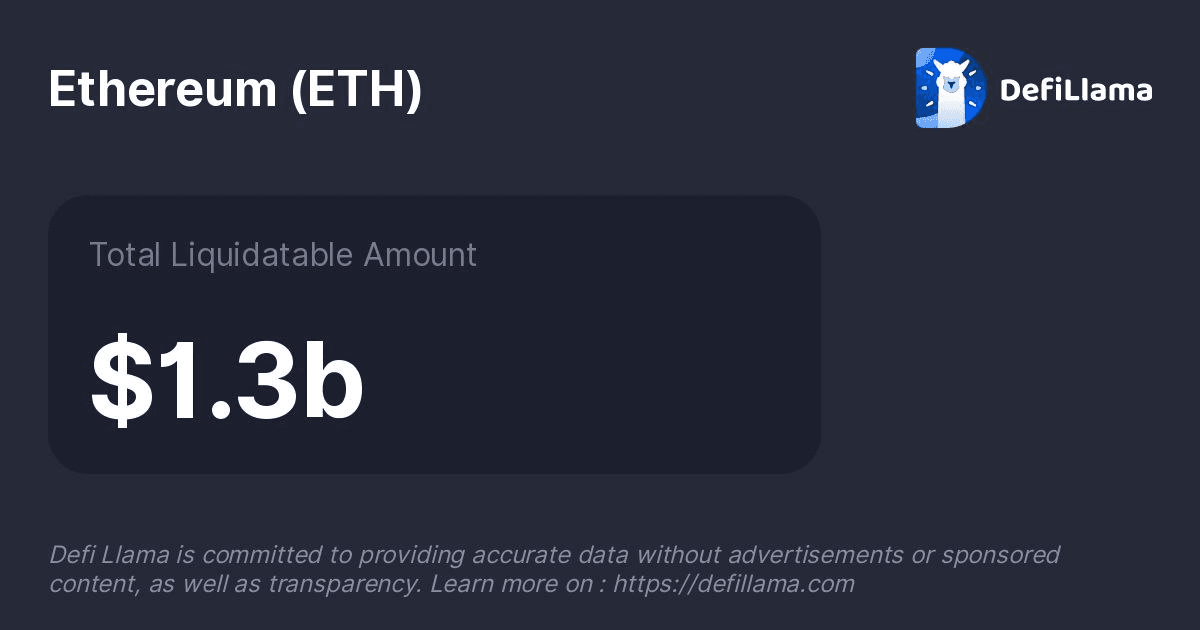Open the https://defillama.com link

(x=734, y=584)
